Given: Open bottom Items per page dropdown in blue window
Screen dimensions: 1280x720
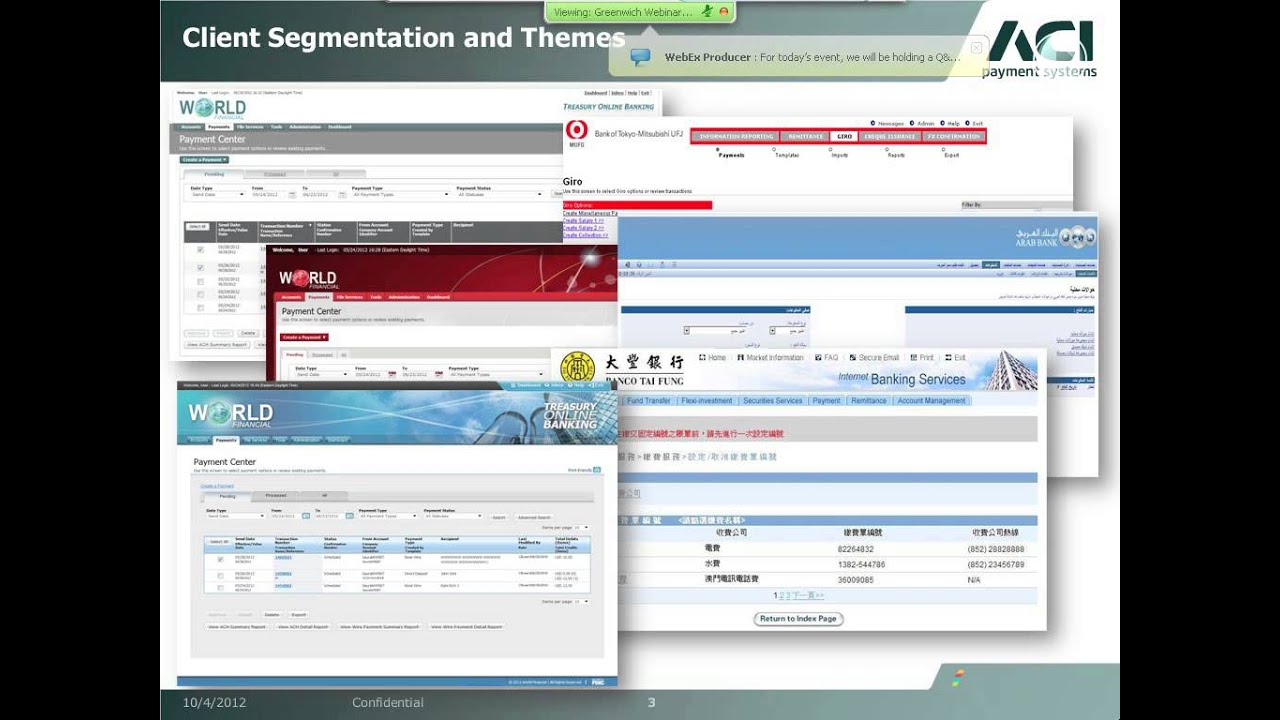Looking at the screenshot, I should click(x=581, y=602).
